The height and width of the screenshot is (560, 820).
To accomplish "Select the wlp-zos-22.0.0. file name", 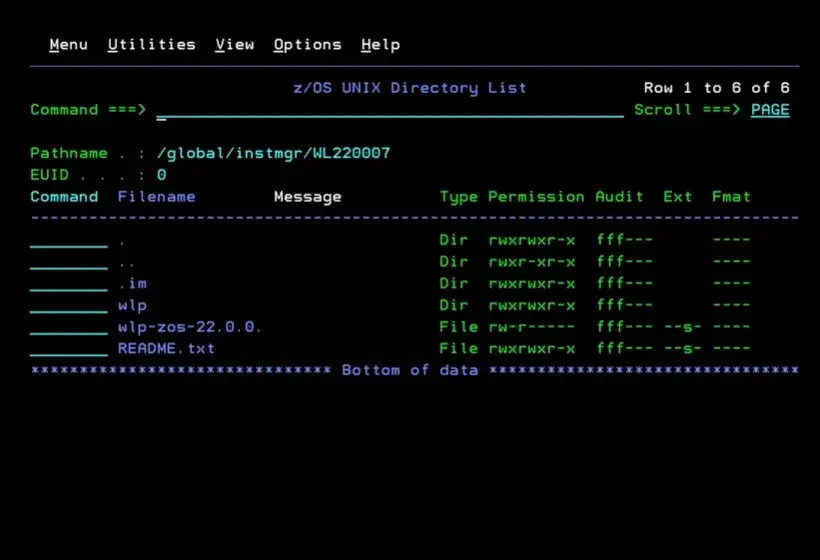I will pyautogui.click(x=189, y=327).
